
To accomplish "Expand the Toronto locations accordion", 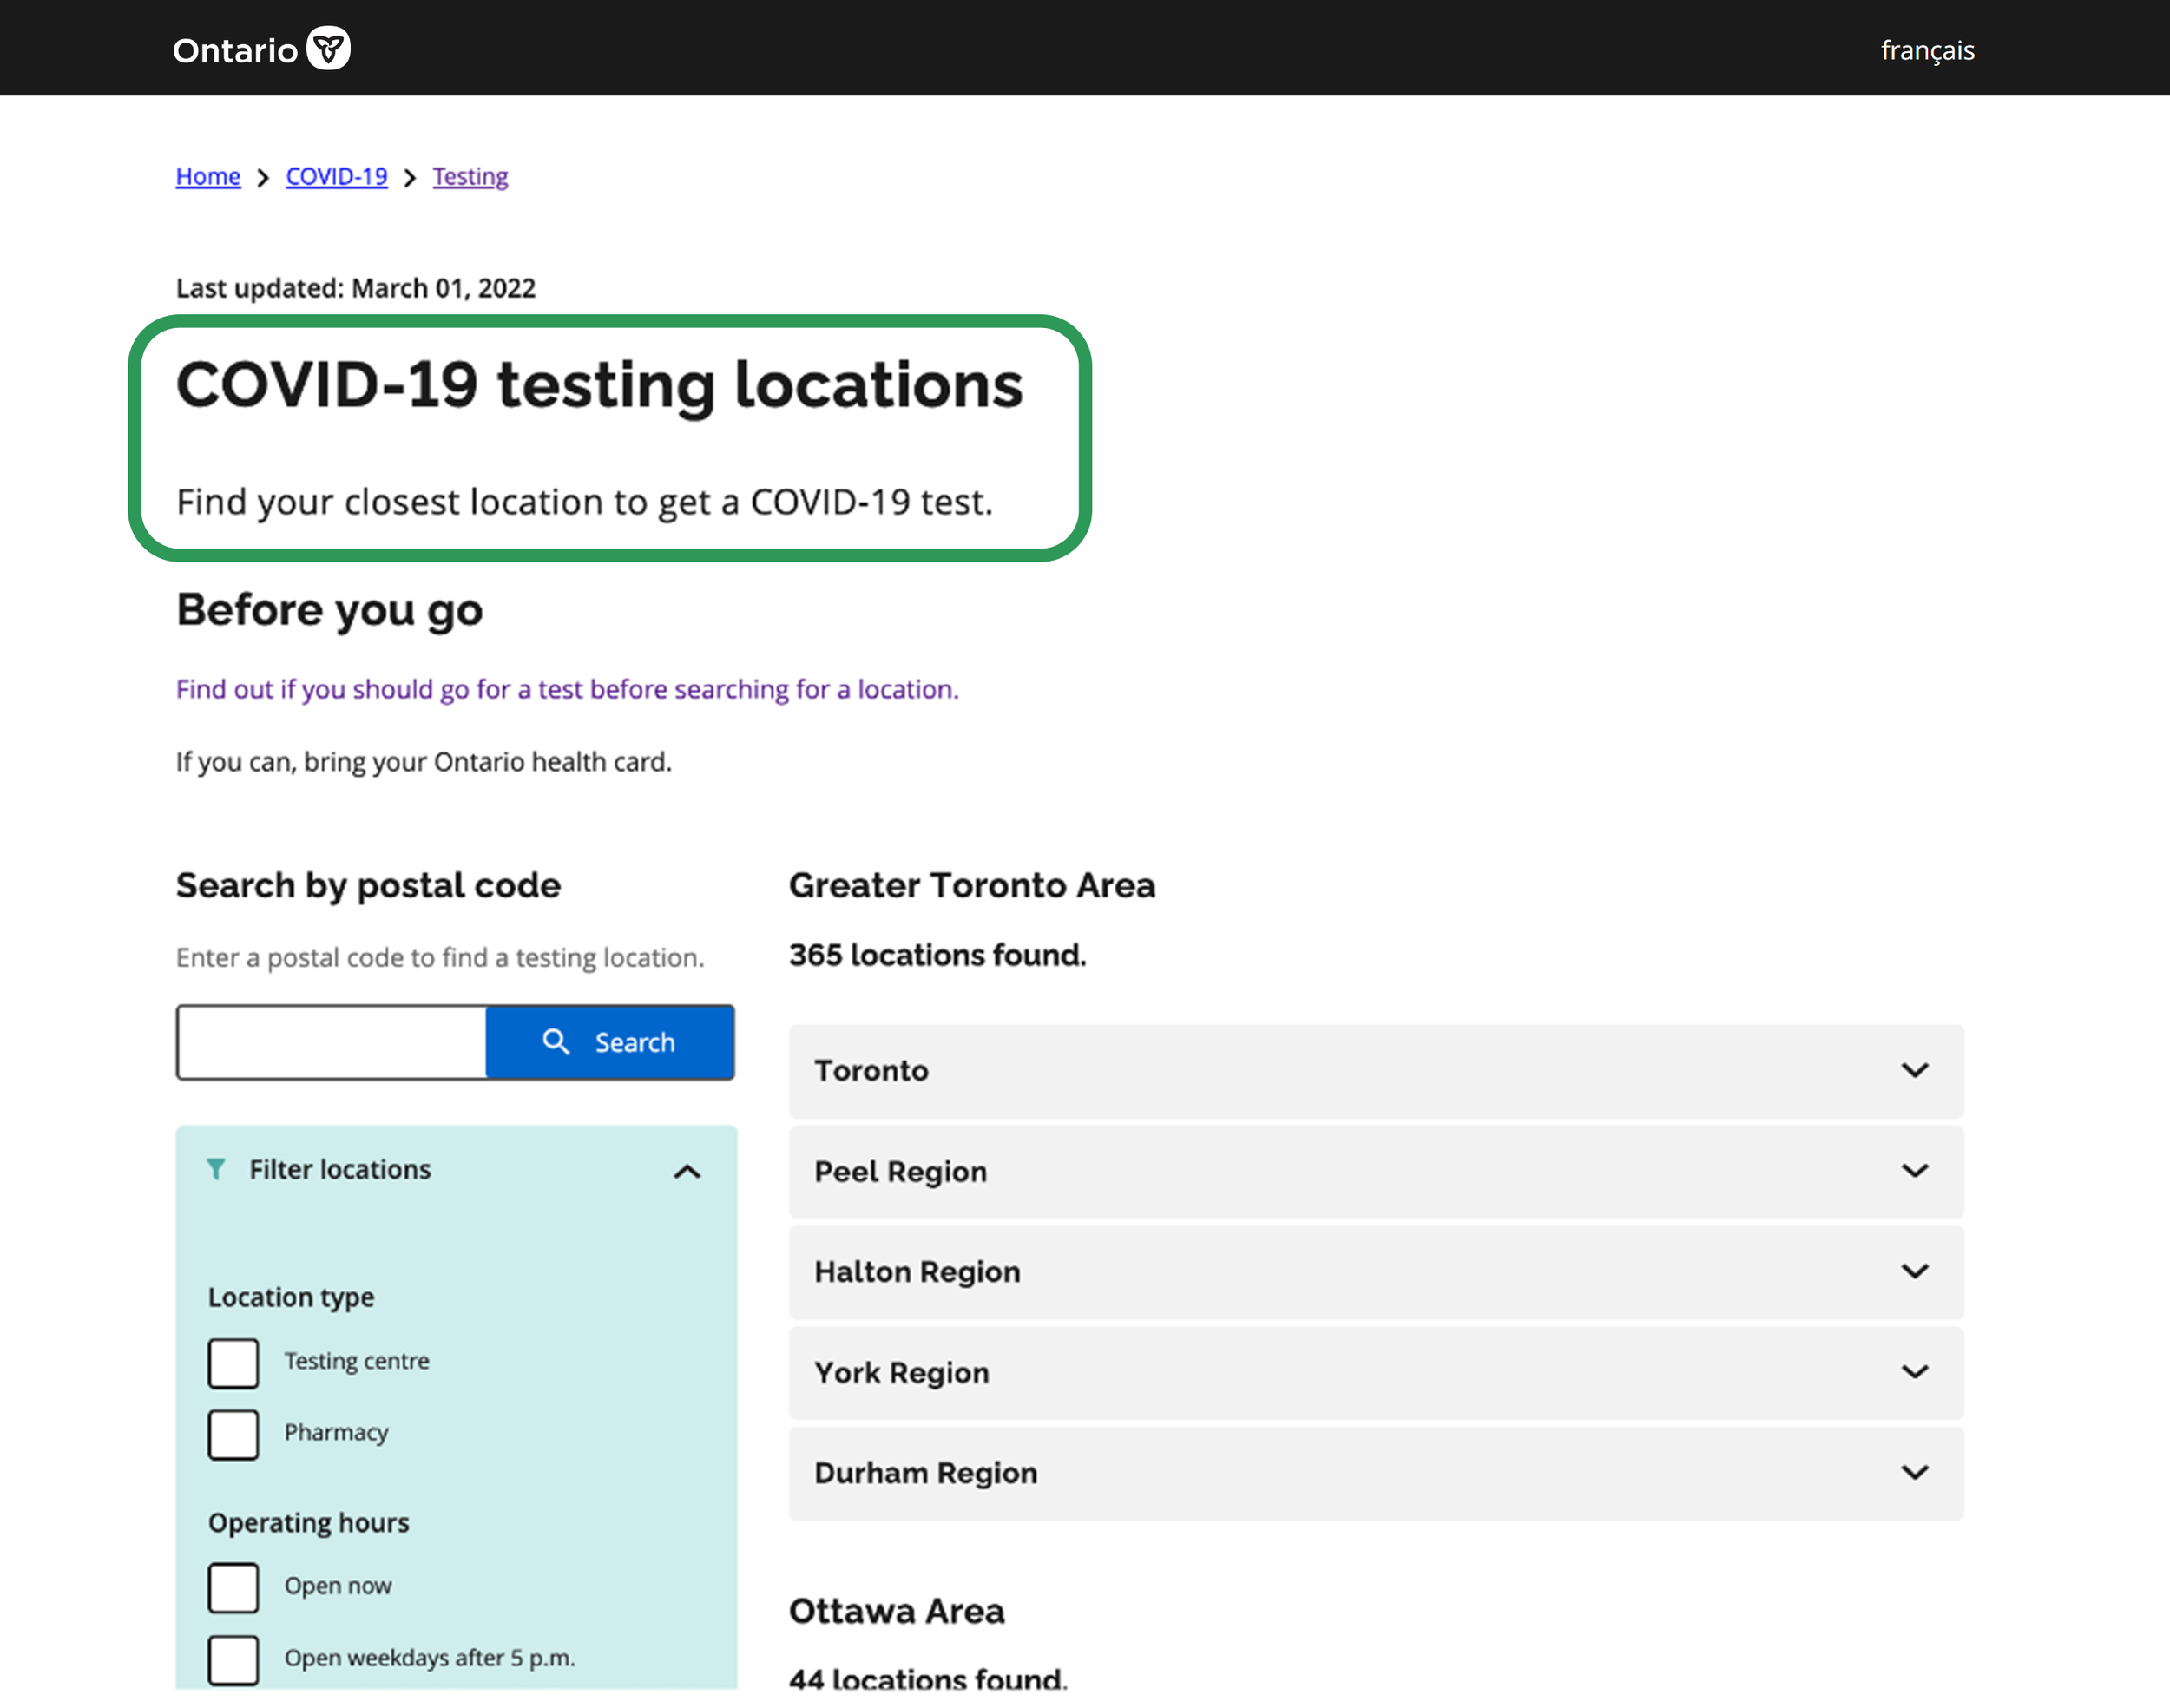I will click(1376, 1071).
